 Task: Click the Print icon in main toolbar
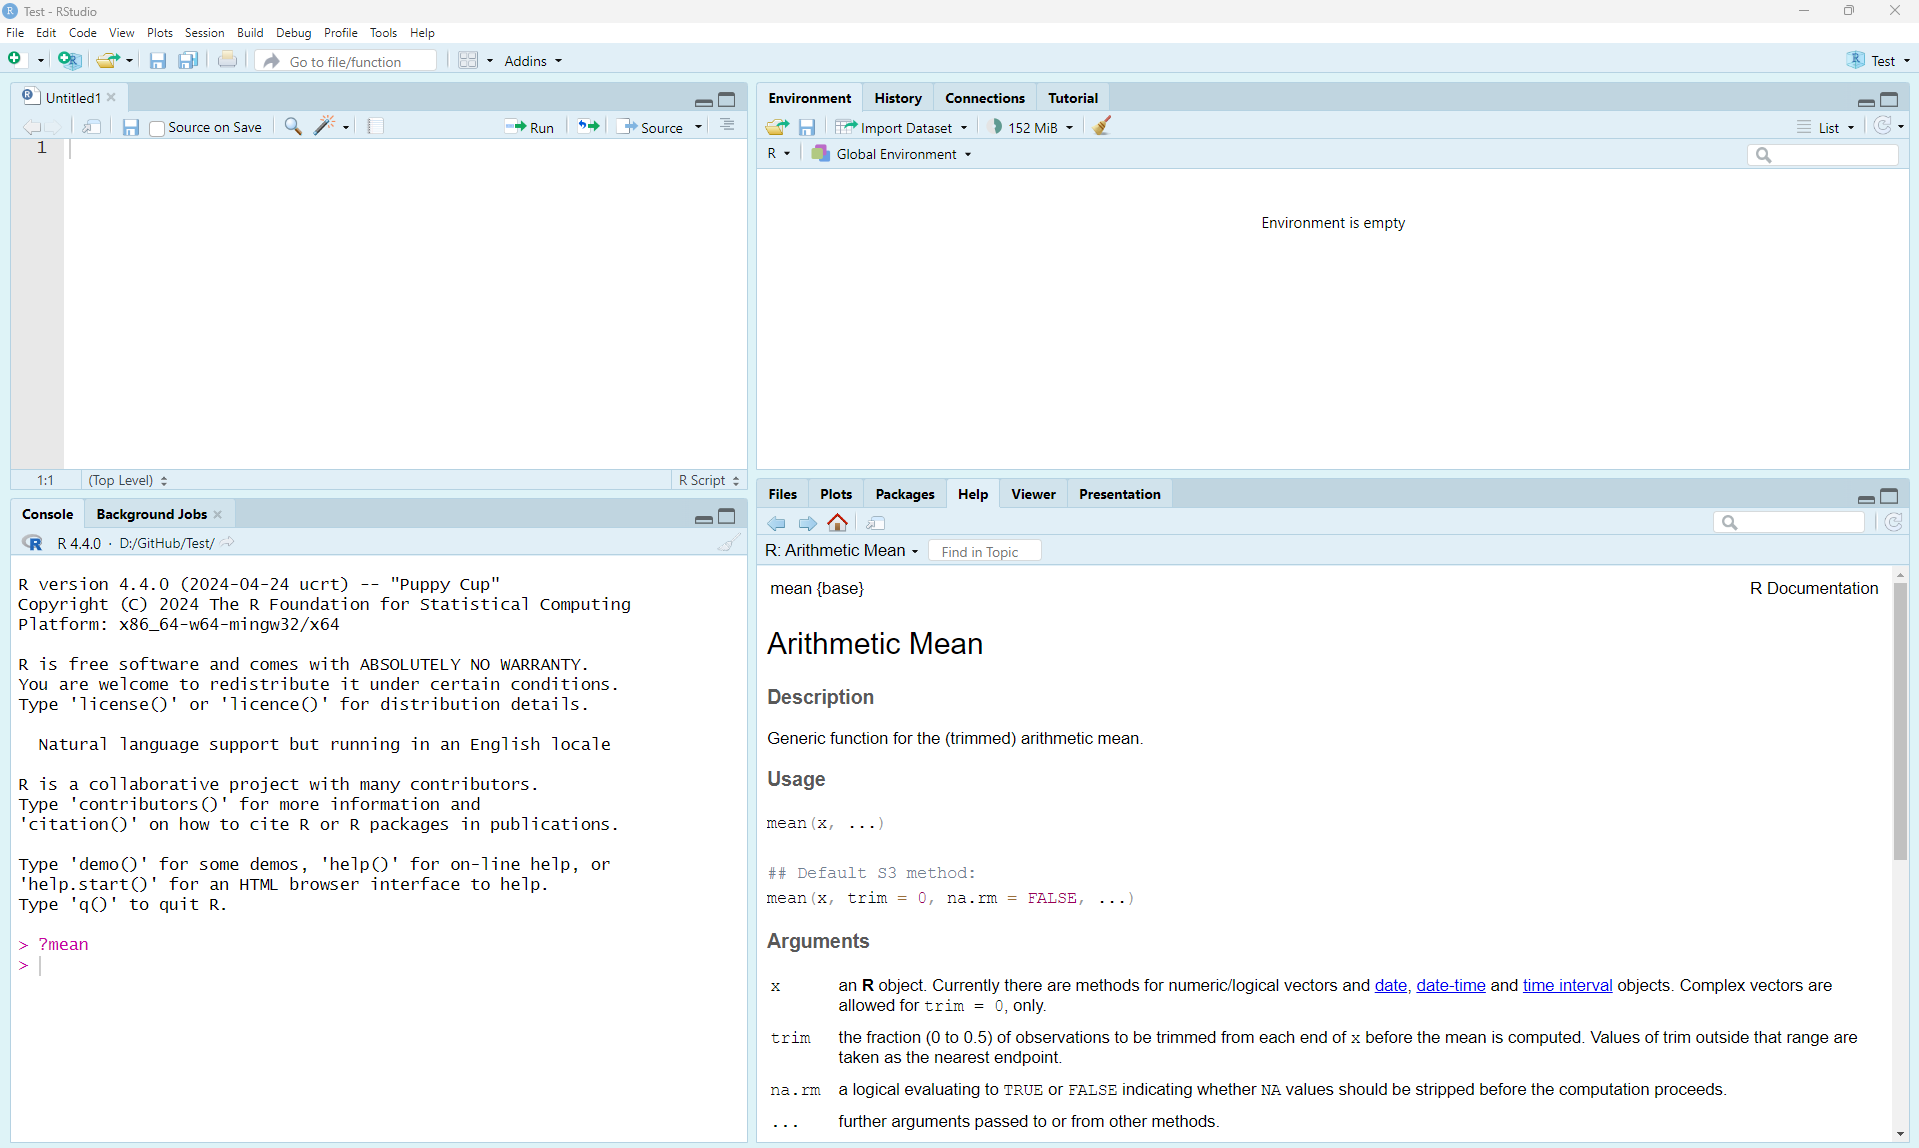tap(228, 60)
